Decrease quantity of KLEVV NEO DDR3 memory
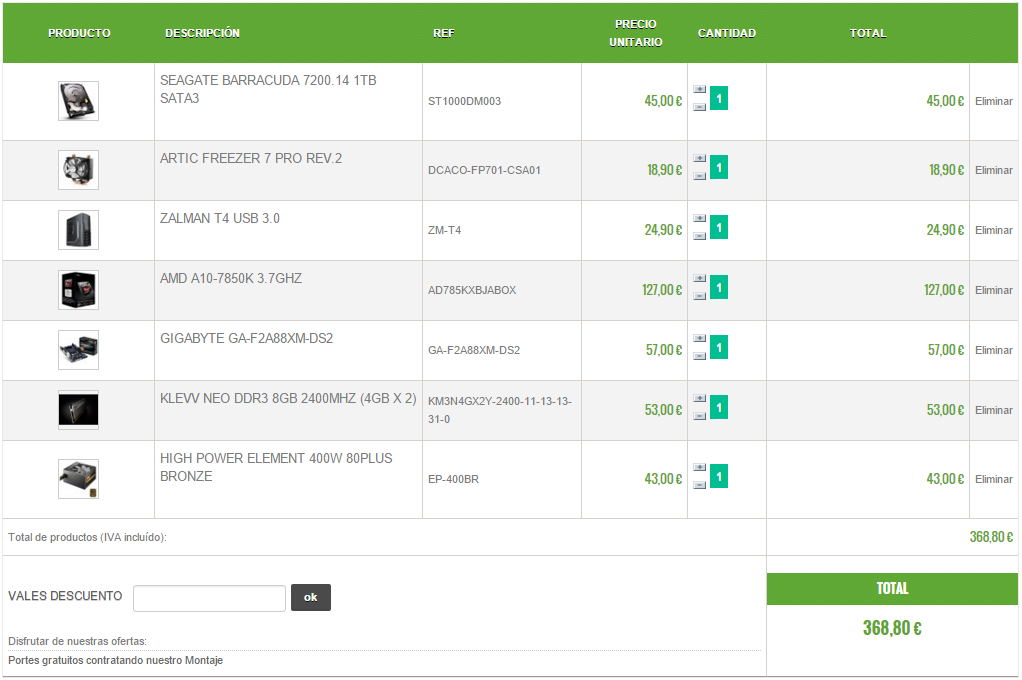The width and height of the screenshot is (1022, 680). tap(699, 416)
